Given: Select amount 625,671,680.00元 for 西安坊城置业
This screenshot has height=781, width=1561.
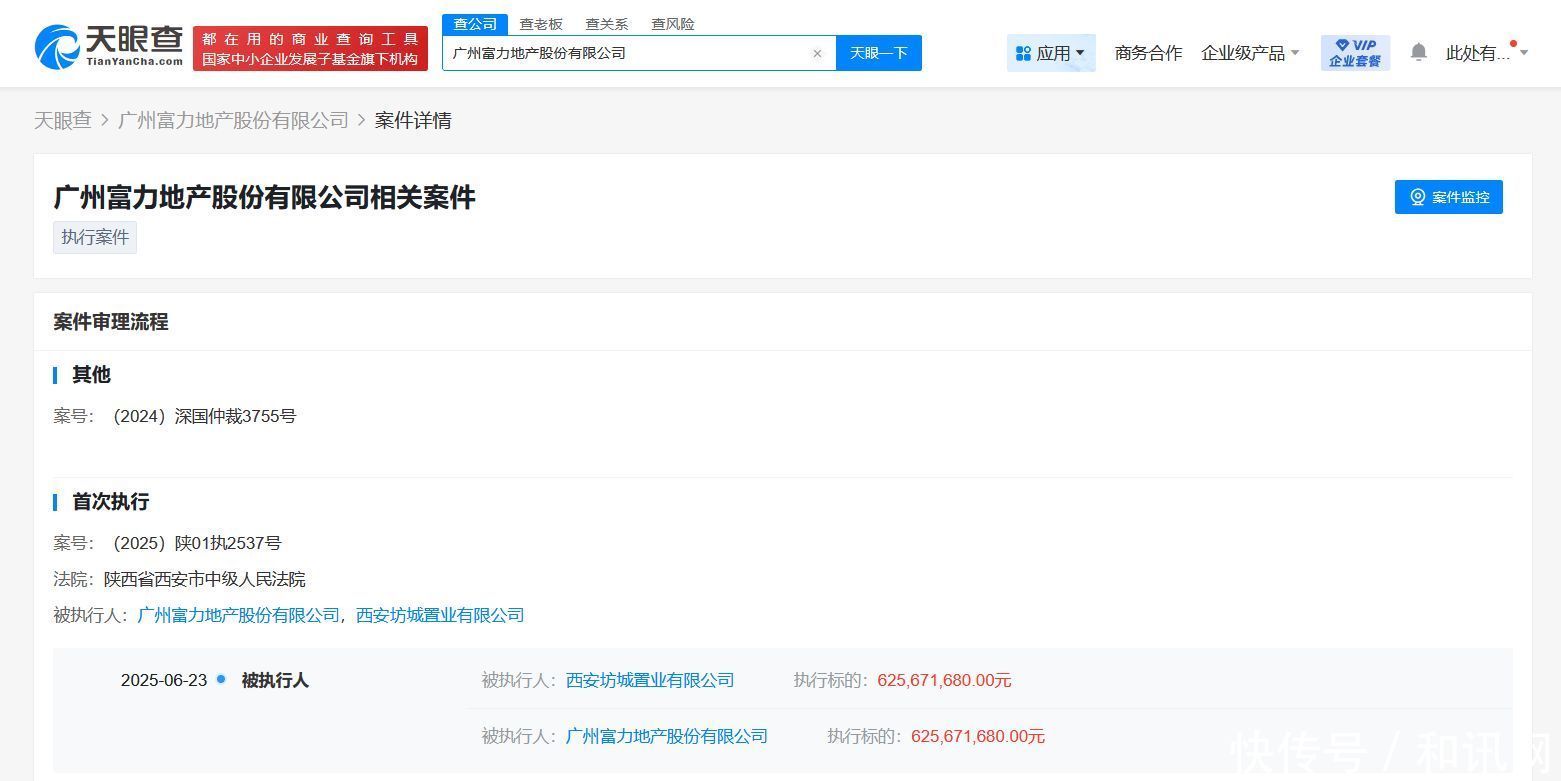Looking at the screenshot, I should [944, 680].
